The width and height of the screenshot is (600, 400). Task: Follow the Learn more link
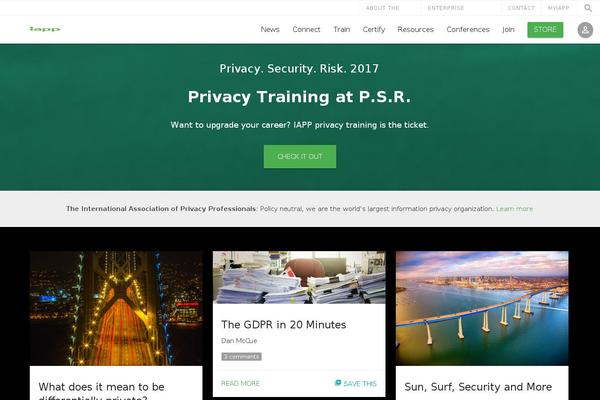point(514,209)
